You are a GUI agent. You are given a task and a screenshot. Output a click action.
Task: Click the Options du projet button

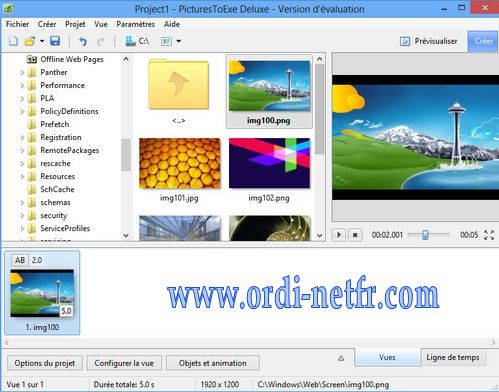tap(45, 363)
